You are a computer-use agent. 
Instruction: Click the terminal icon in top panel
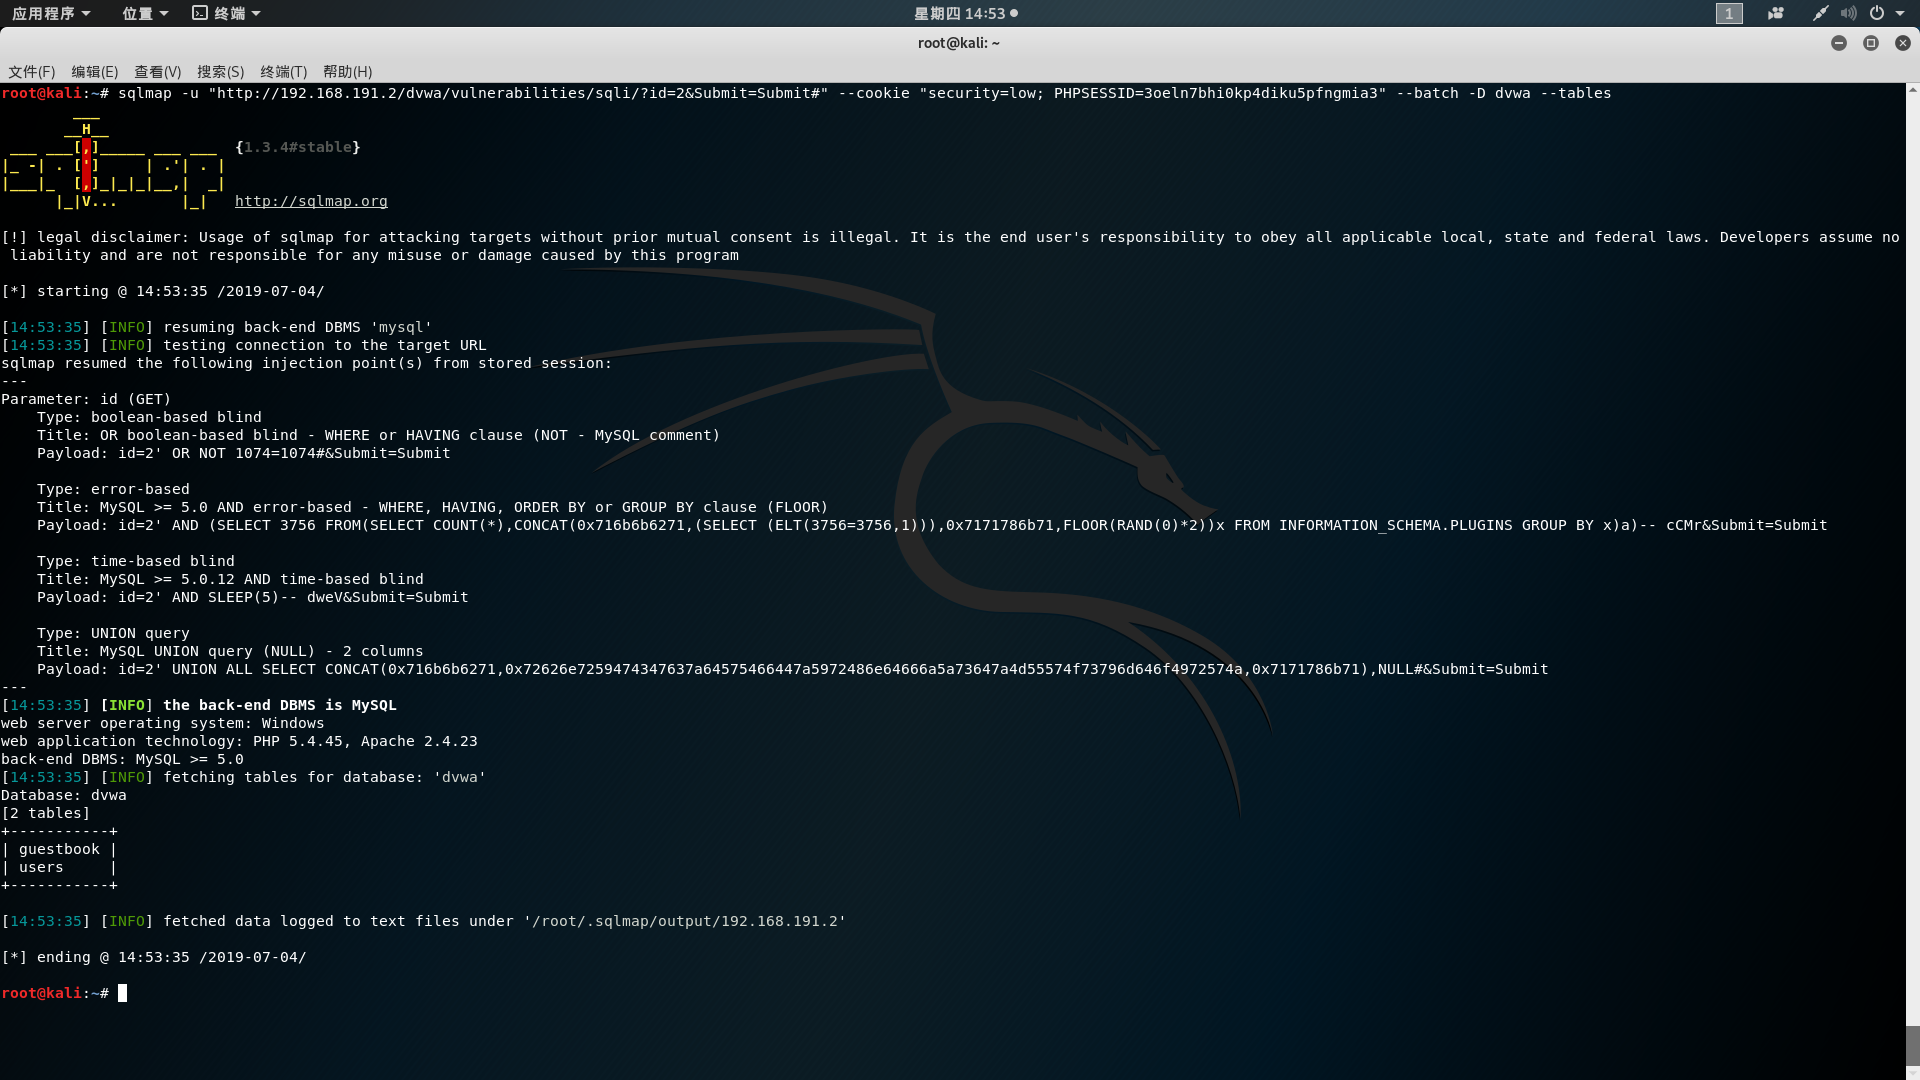coord(200,13)
